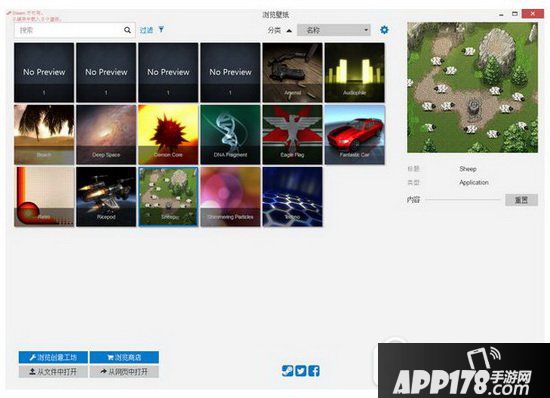Click the magnifier search icon

coord(127,30)
